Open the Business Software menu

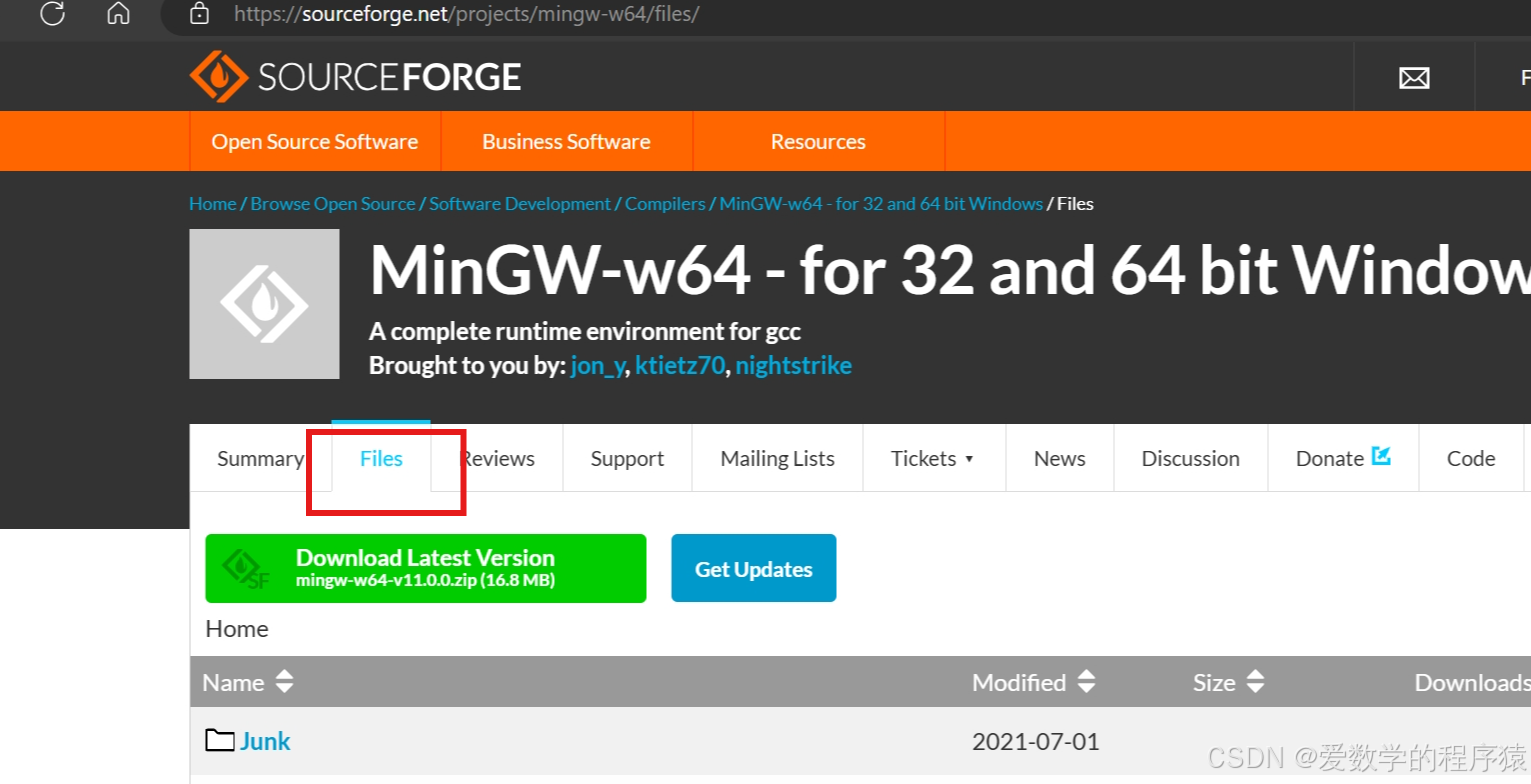click(566, 142)
